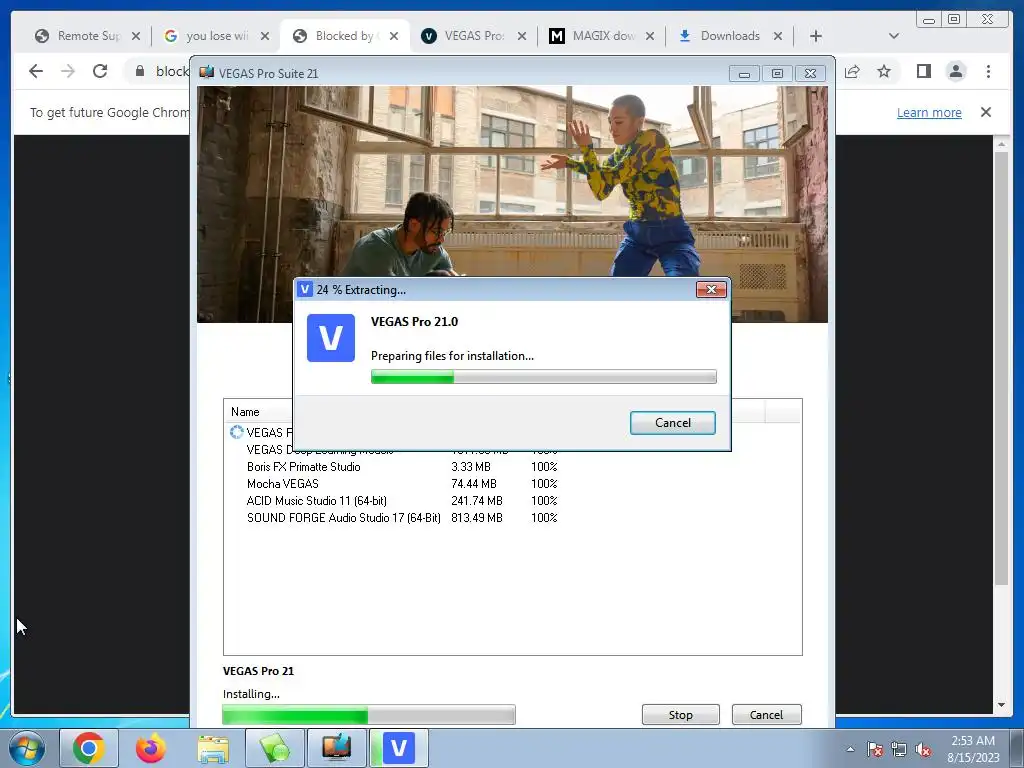The image size is (1024, 768).
Task: Share this page from Chrome toolbar
Action: click(852, 71)
